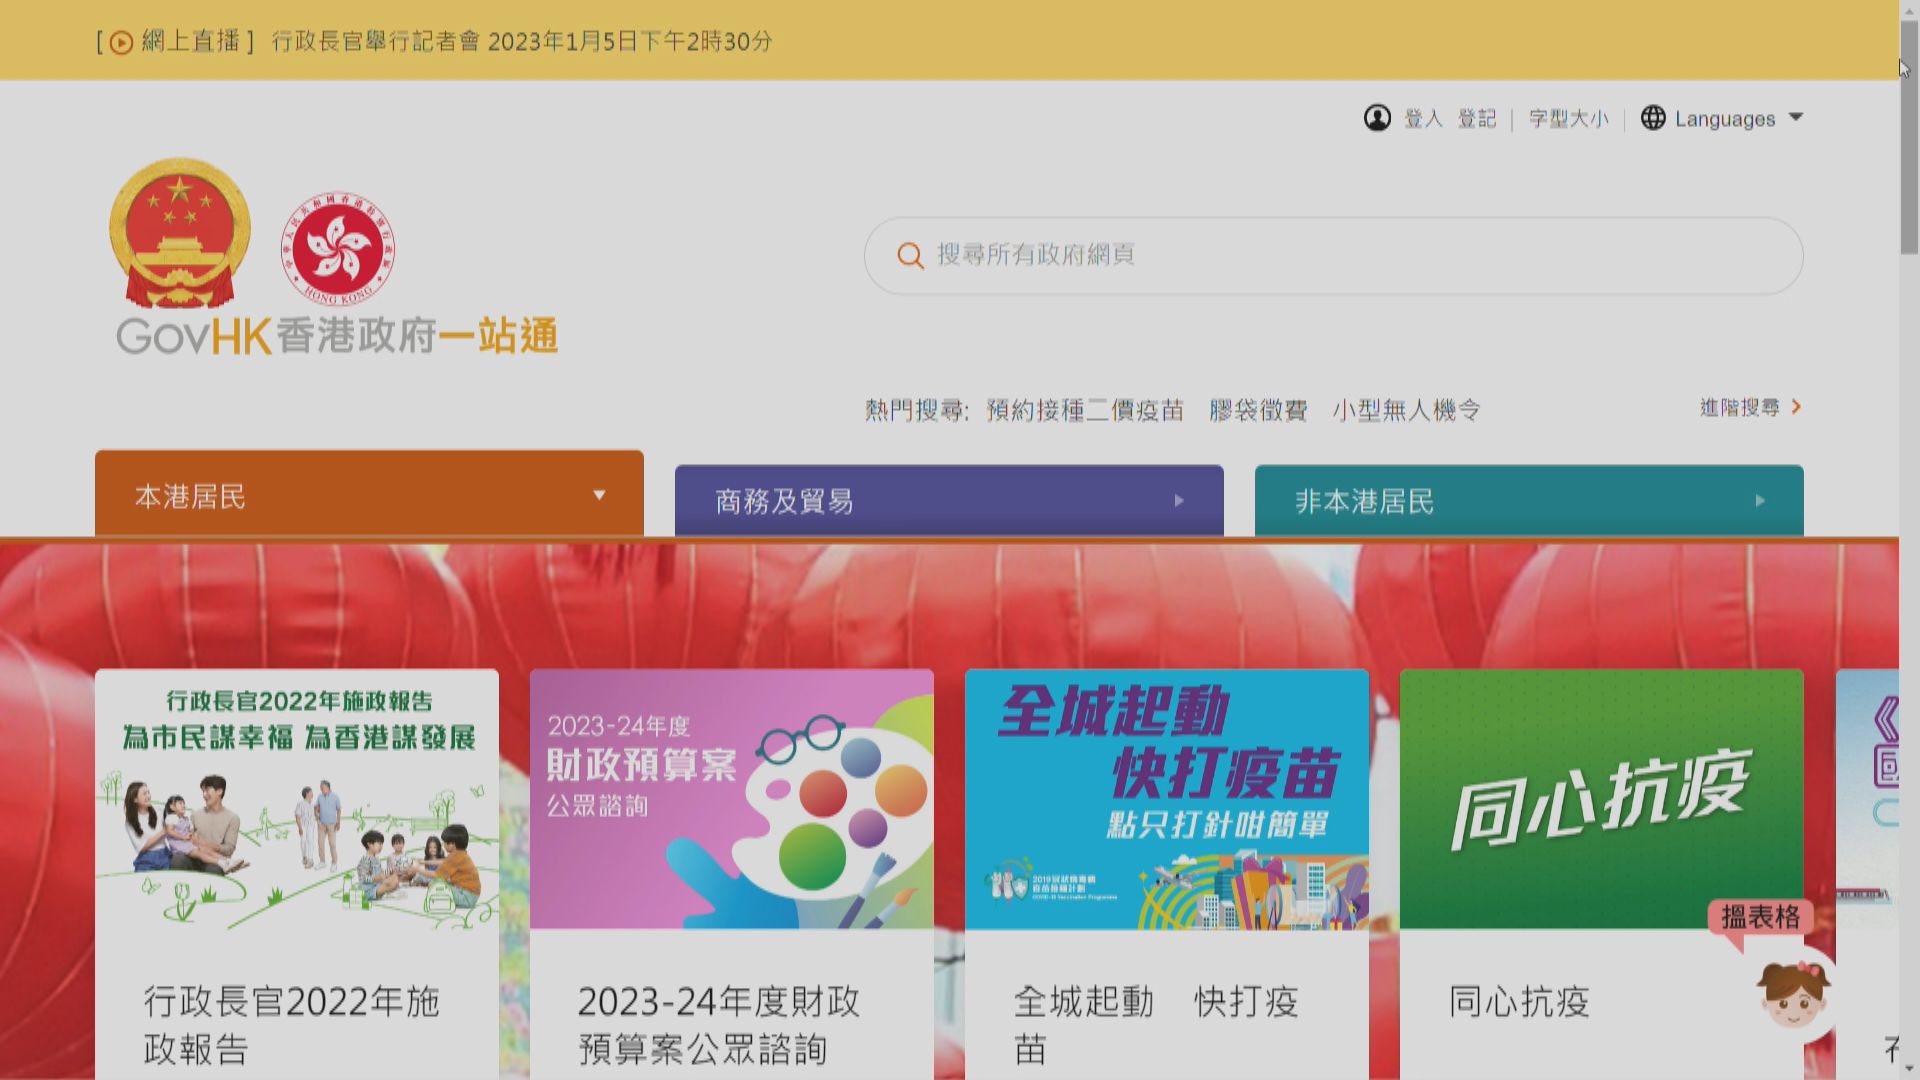Click the China national emblem logo
The image size is (1920, 1080).
(x=180, y=232)
